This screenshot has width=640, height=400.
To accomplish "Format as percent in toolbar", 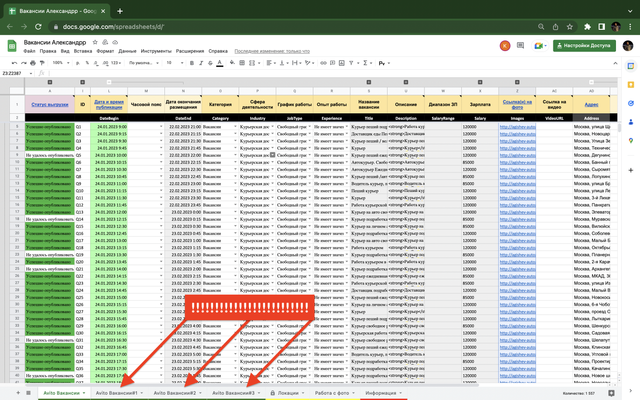I will (87, 63).
